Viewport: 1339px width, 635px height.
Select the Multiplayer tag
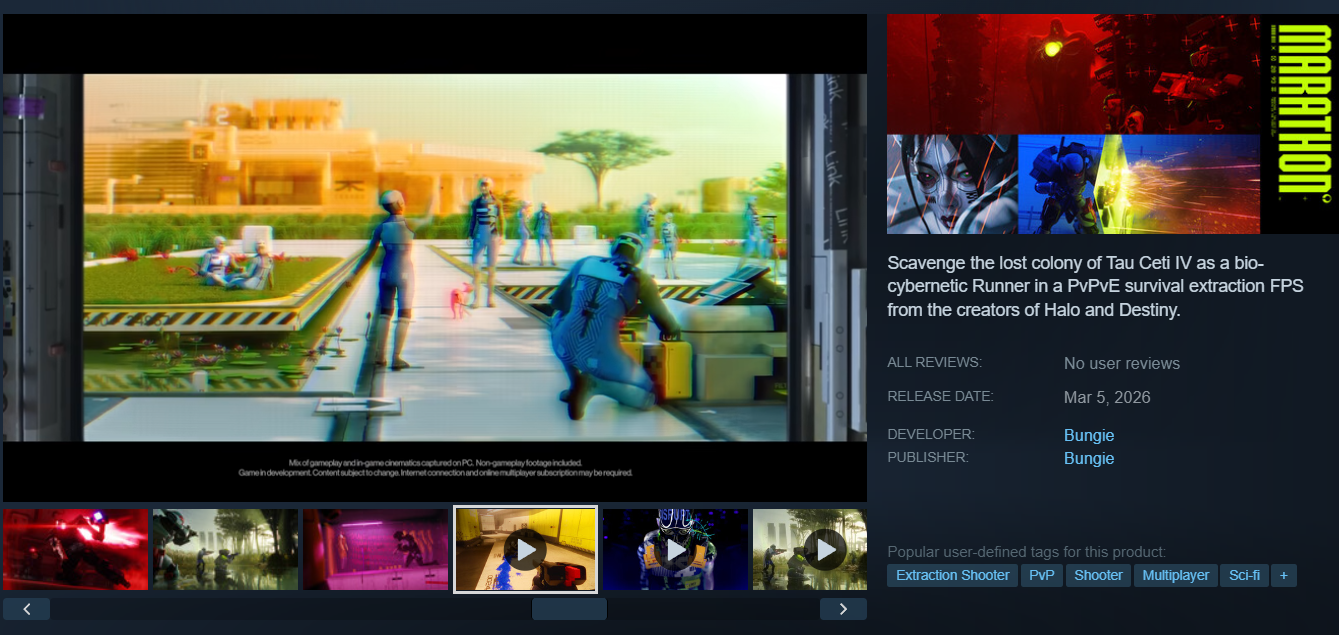(x=1176, y=575)
